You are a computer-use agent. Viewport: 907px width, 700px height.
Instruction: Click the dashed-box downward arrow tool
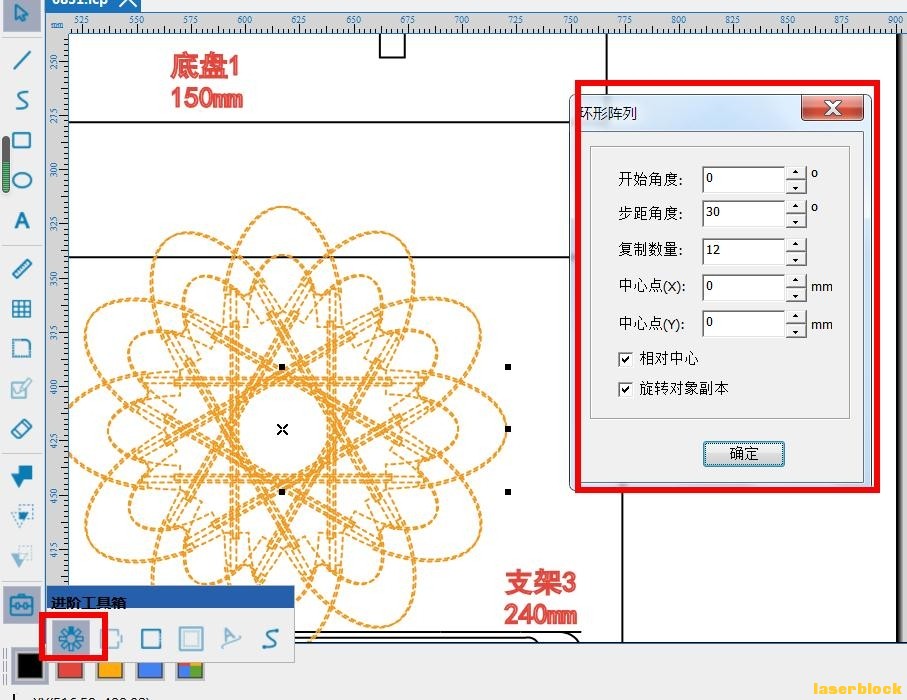coord(22,515)
